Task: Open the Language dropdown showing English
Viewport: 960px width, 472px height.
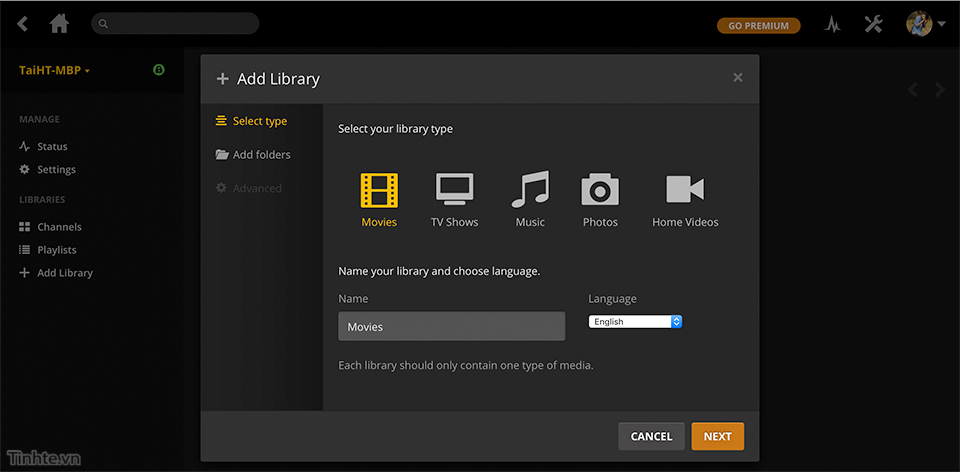Action: pyautogui.click(x=635, y=322)
